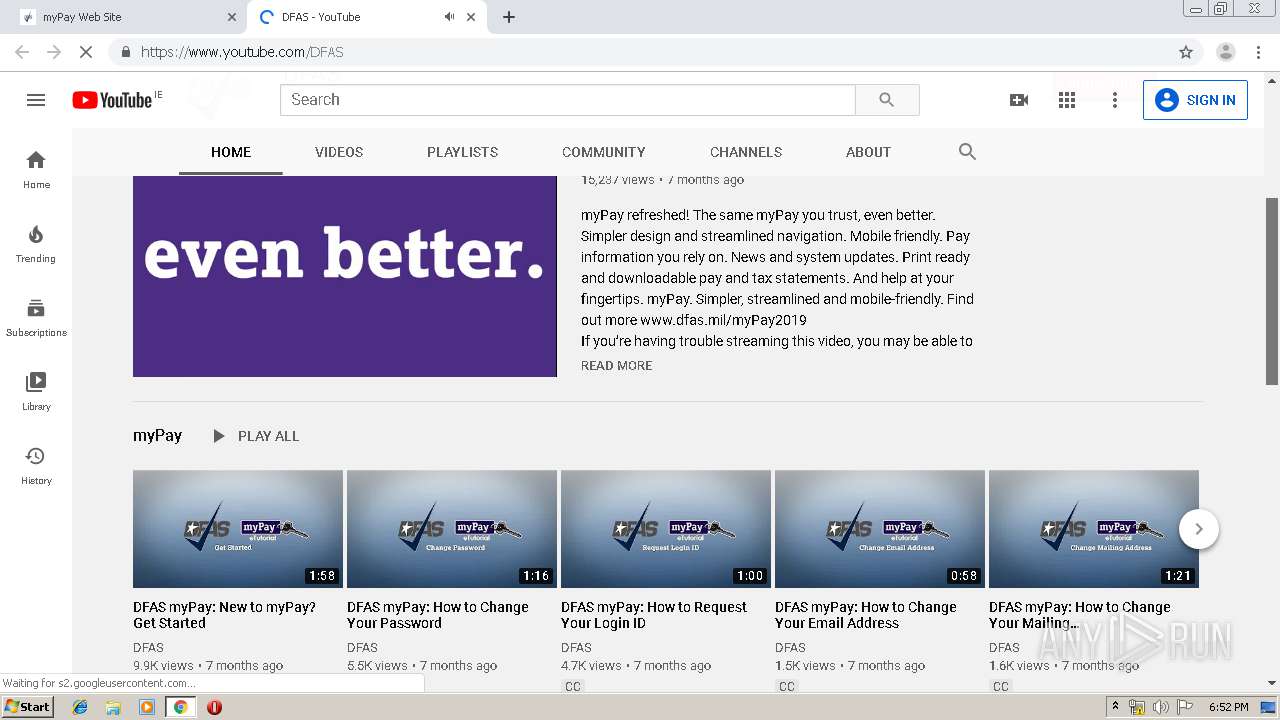The height and width of the screenshot is (720, 1280).
Task: Switch to Chrome in the taskbar
Action: point(180,707)
